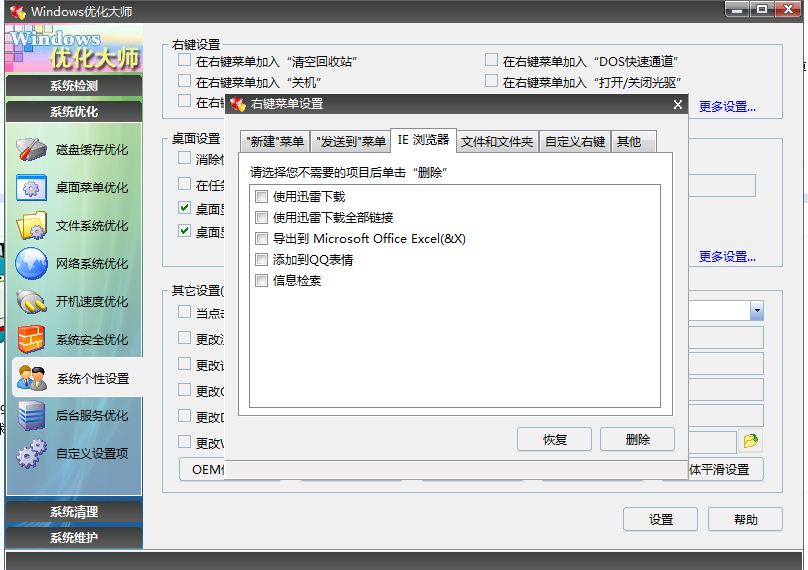Click the 右键菜单设置 dialog title icon
The height and width of the screenshot is (570, 808).
pyautogui.click(x=238, y=104)
